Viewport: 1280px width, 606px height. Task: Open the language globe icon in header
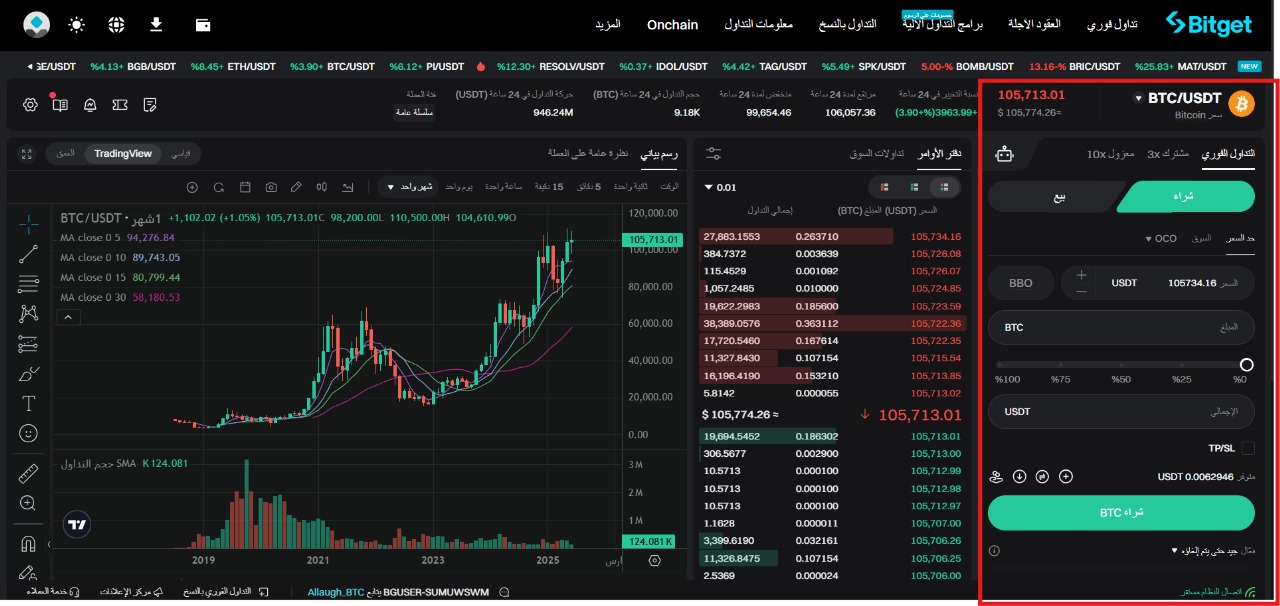(x=117, y=24)
